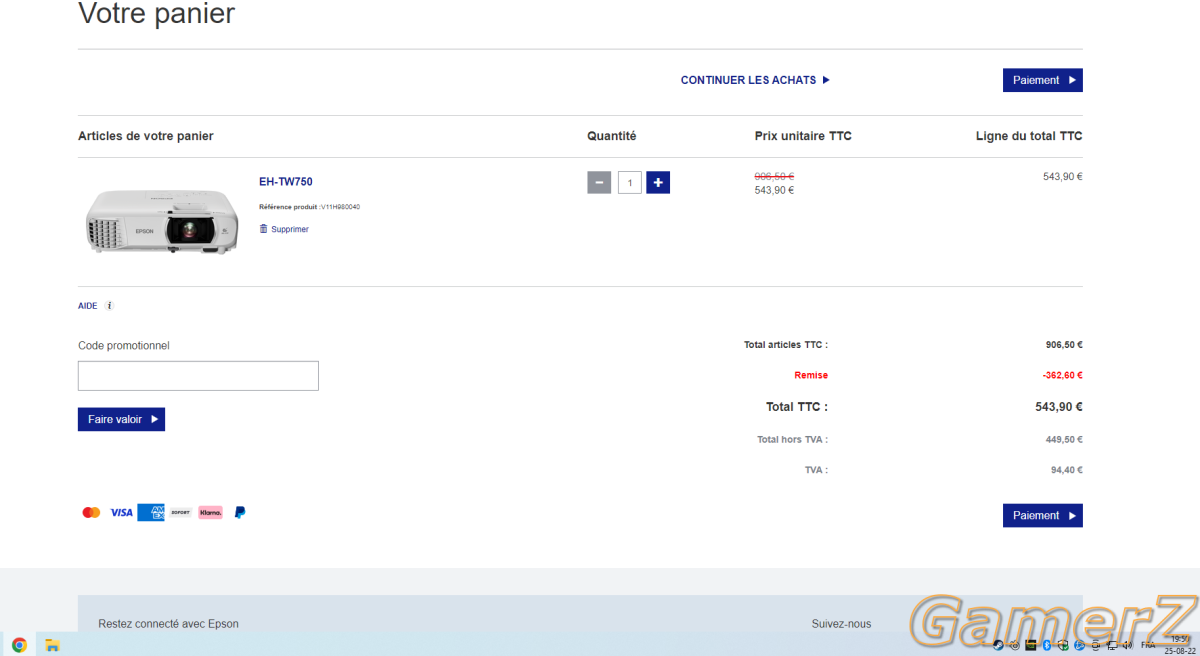Viewport: 1200px width, 656px height.
Task: Click the Klarna payment logo
Action: click(210, 512)
